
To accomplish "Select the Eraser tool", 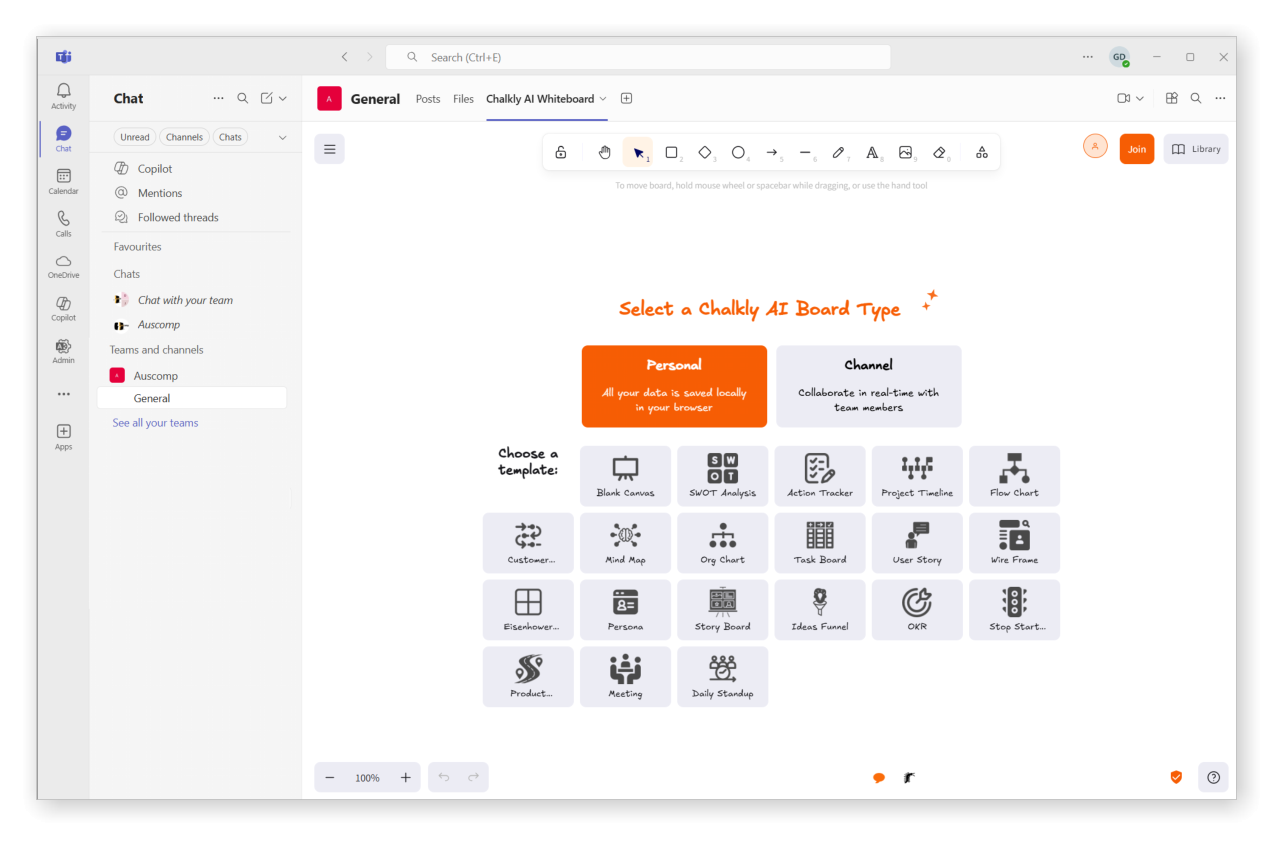I will point(939,152).
